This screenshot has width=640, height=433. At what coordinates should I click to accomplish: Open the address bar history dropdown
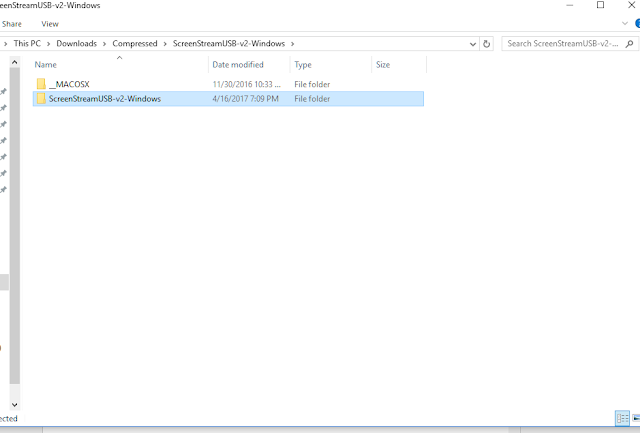473,44
